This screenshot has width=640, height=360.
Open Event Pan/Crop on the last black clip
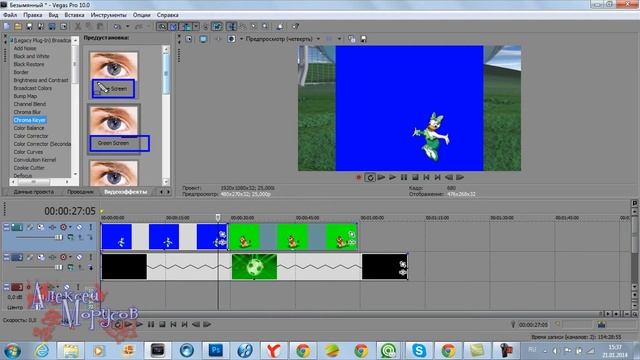click(x=403, y=264)
